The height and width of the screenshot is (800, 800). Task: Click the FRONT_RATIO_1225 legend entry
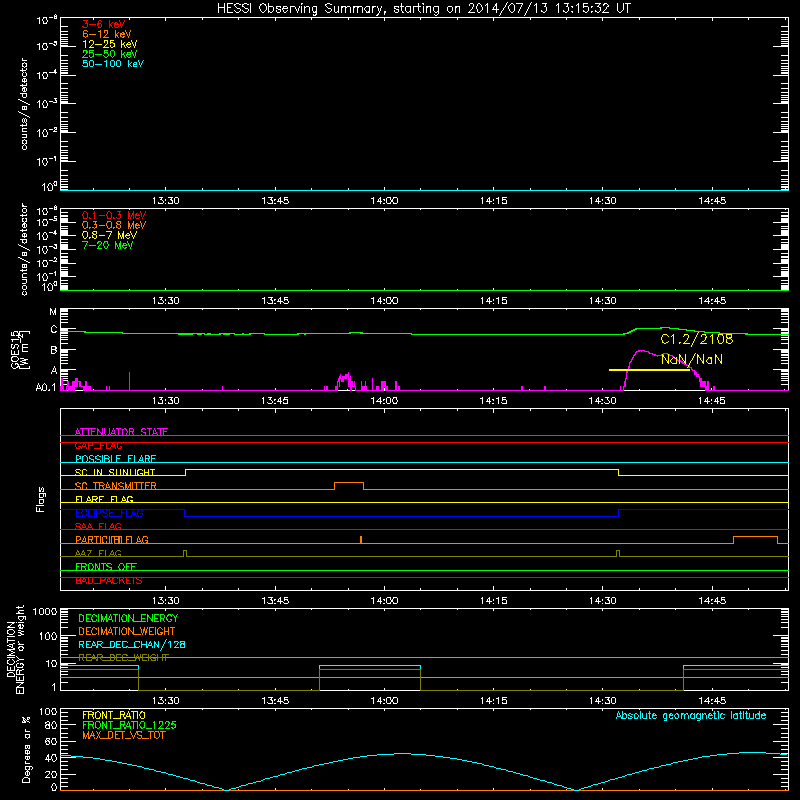point(129,725)
